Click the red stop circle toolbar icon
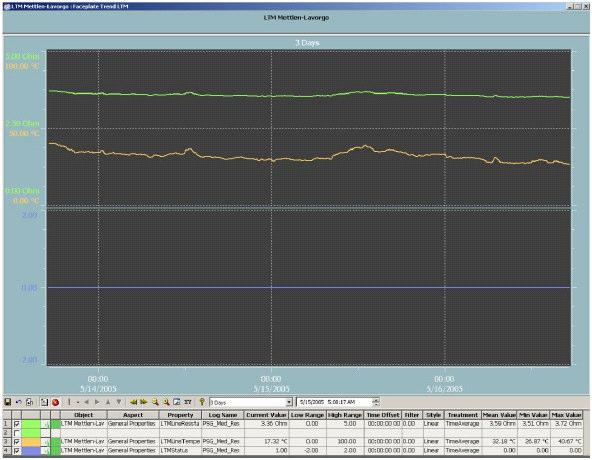 (56, 402)
